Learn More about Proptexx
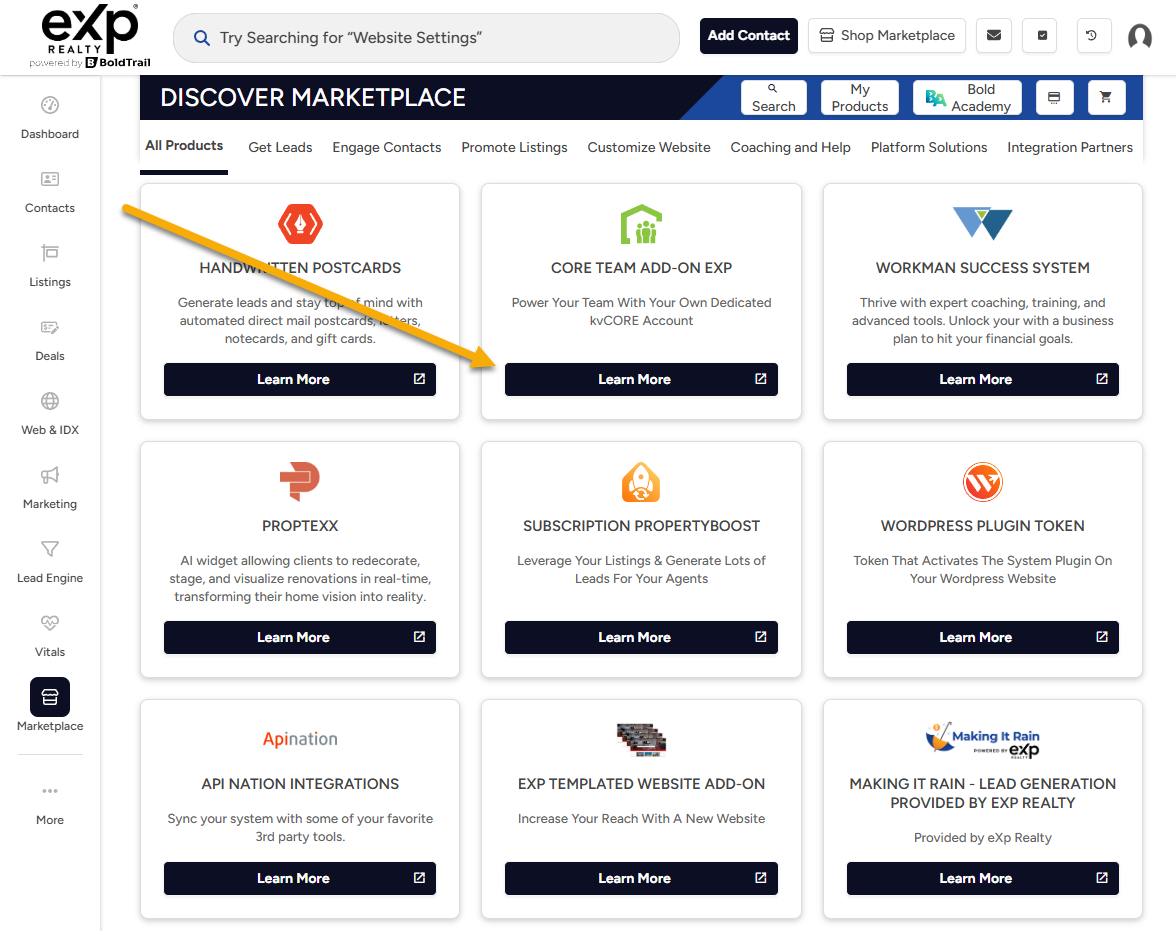Viewport: 1176px width, 931px height. pyautogui.click(x=299, y=638)
